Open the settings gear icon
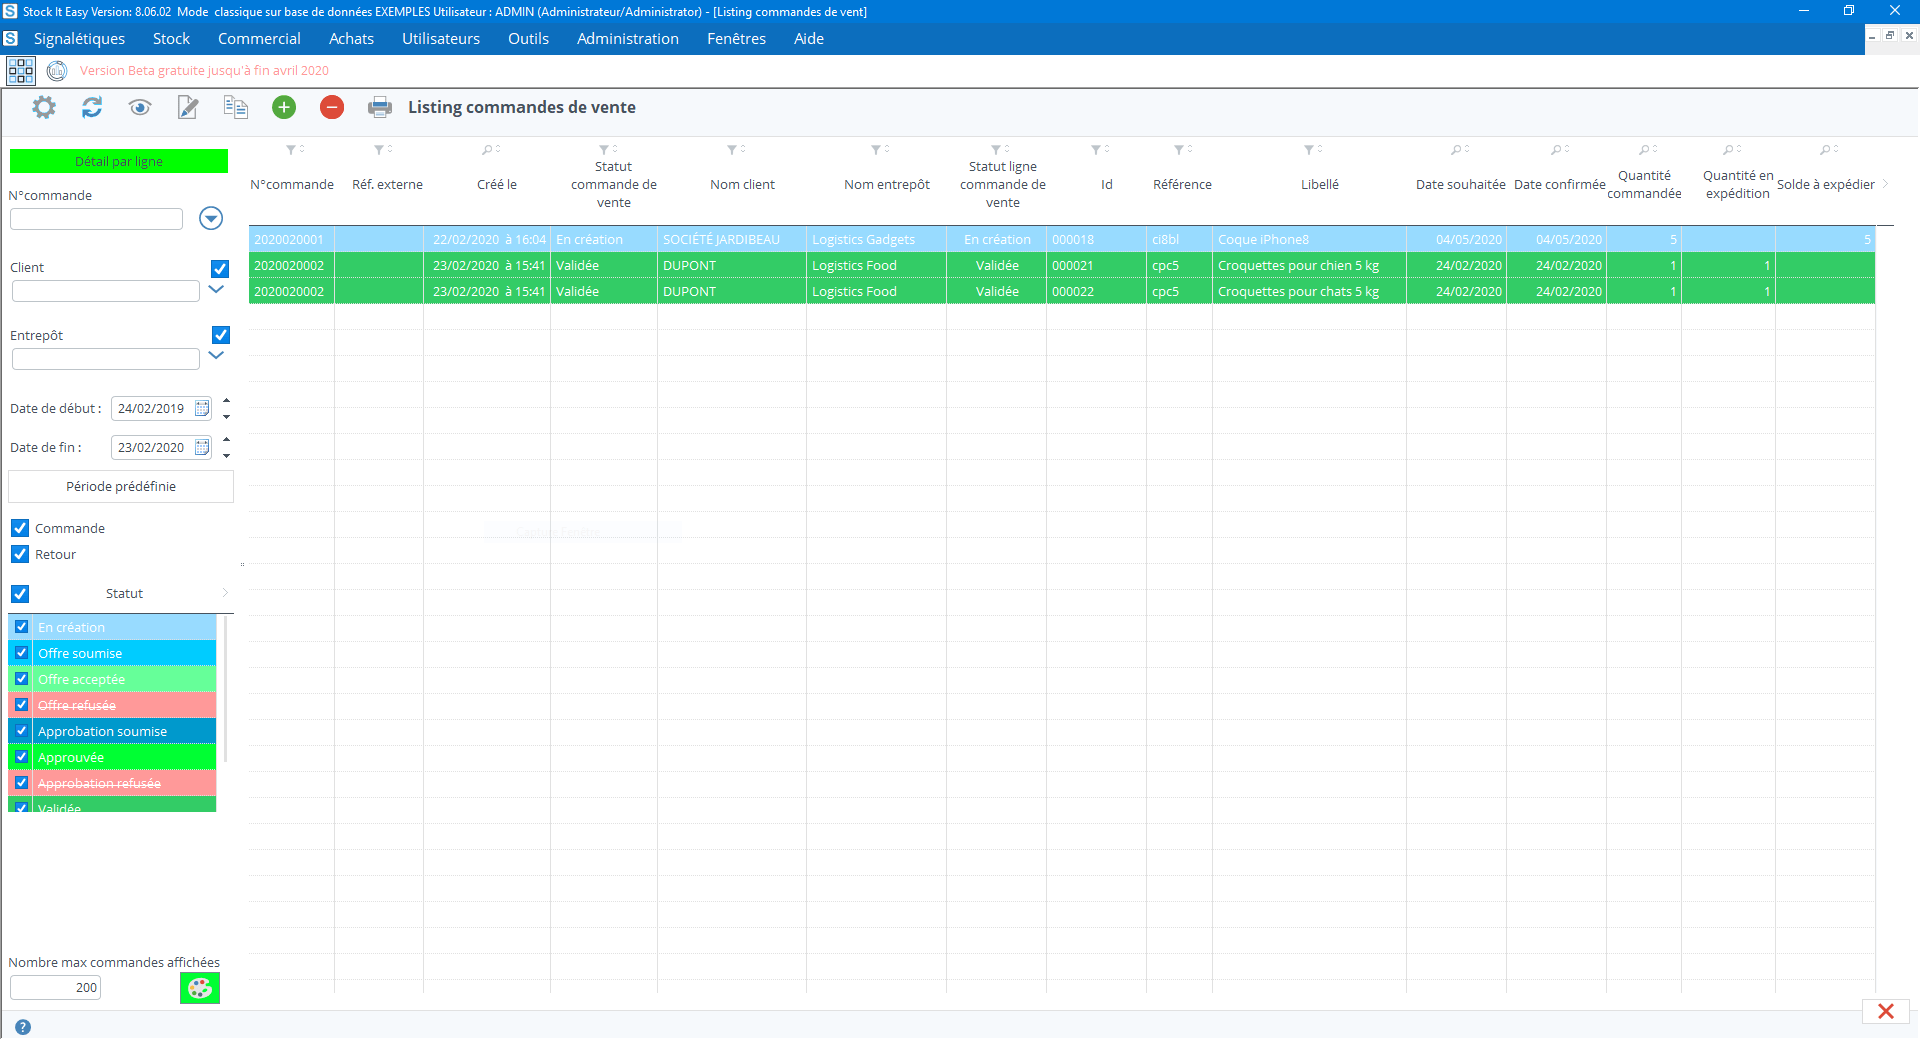 click(x=43, y=107)
